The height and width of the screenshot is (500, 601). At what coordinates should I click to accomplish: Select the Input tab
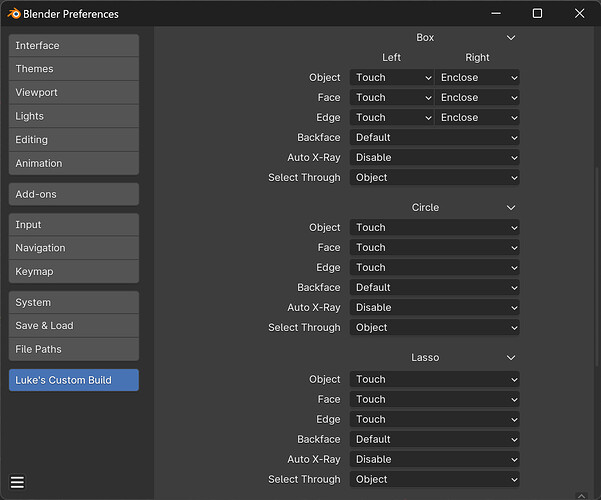pyautogui.click(x=74, y=224)
